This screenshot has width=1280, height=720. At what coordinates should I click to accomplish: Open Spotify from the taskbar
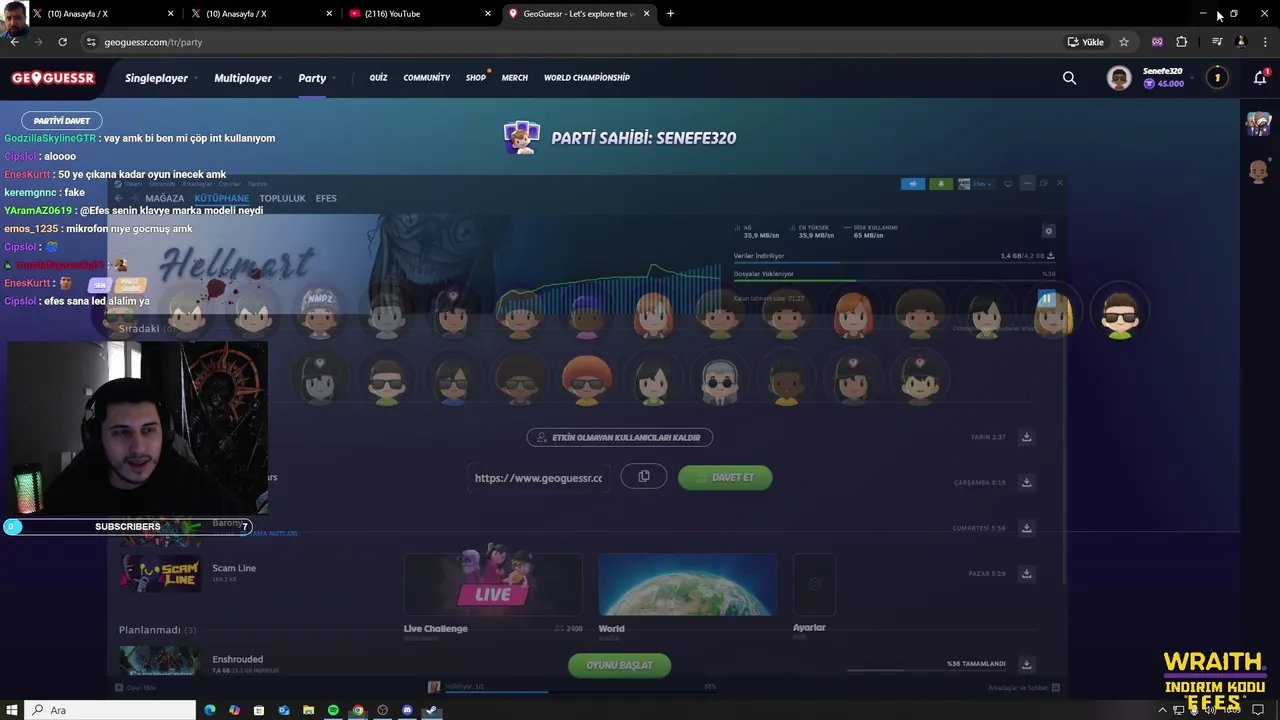click(333, 710)
